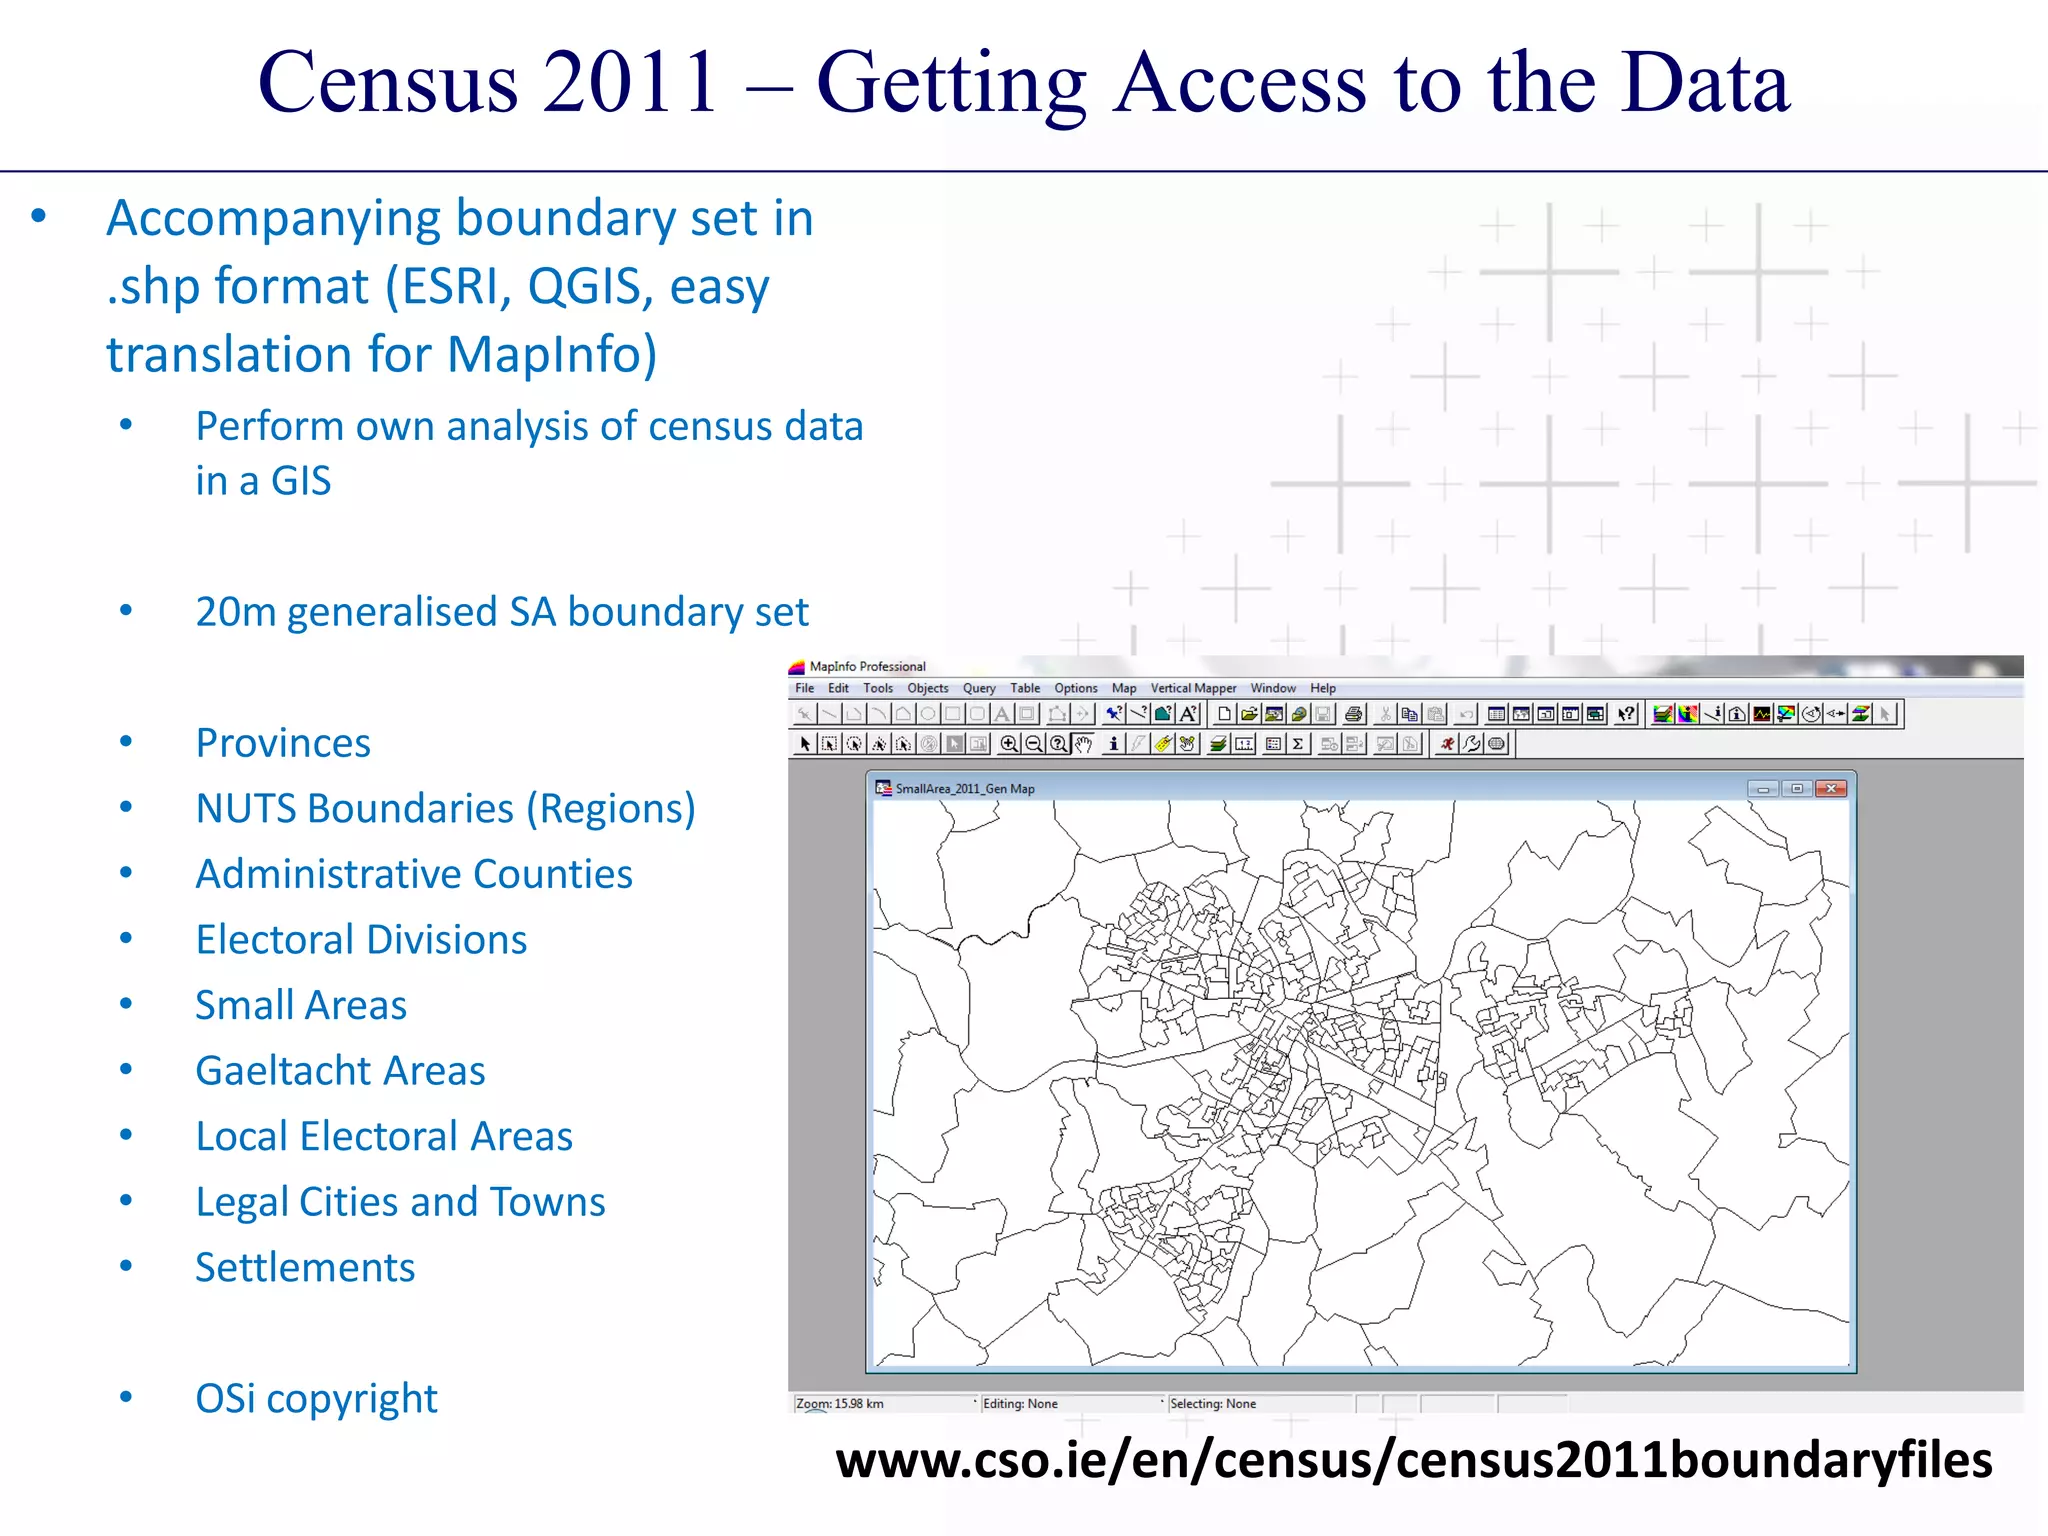Image resolution: width=2048 pixels, height=1536 pixels.
Task: Open the Query menu
Action: pos(978,688)
